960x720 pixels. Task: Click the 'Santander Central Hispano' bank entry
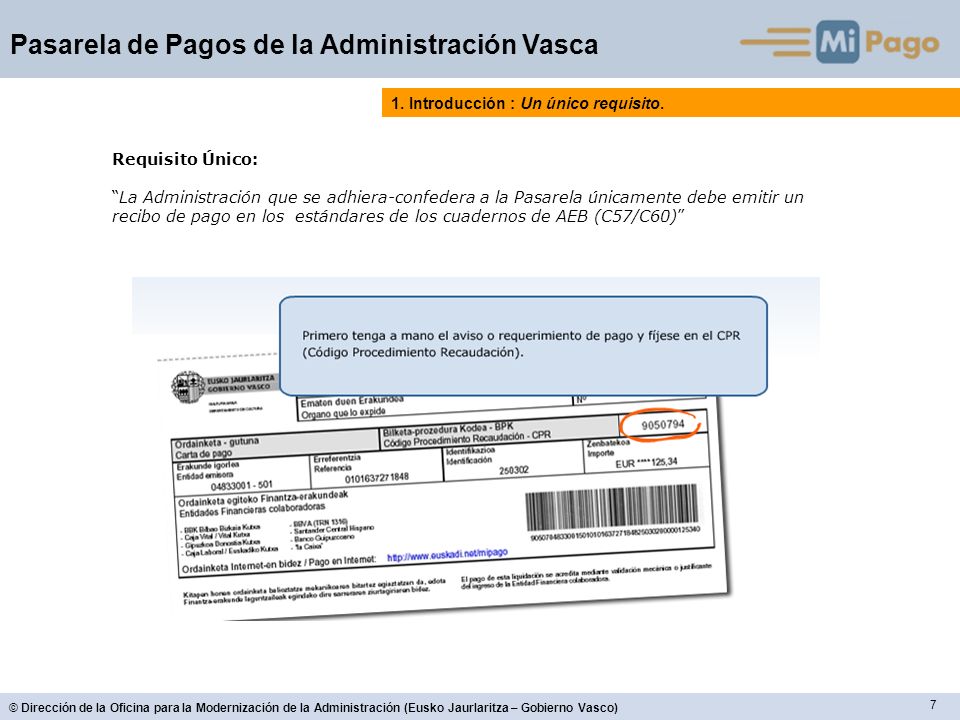333,529
